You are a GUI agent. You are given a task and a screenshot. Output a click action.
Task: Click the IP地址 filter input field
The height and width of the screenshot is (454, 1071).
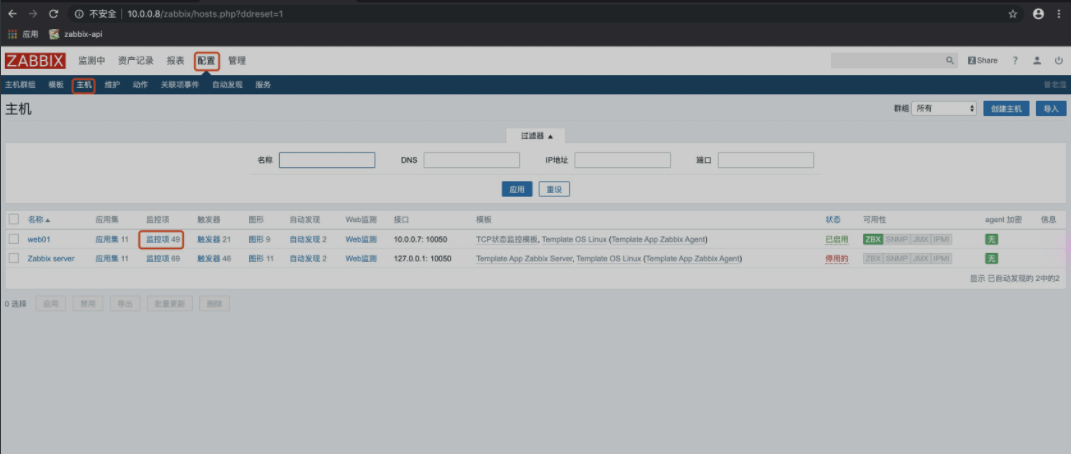tap(622, 160)
